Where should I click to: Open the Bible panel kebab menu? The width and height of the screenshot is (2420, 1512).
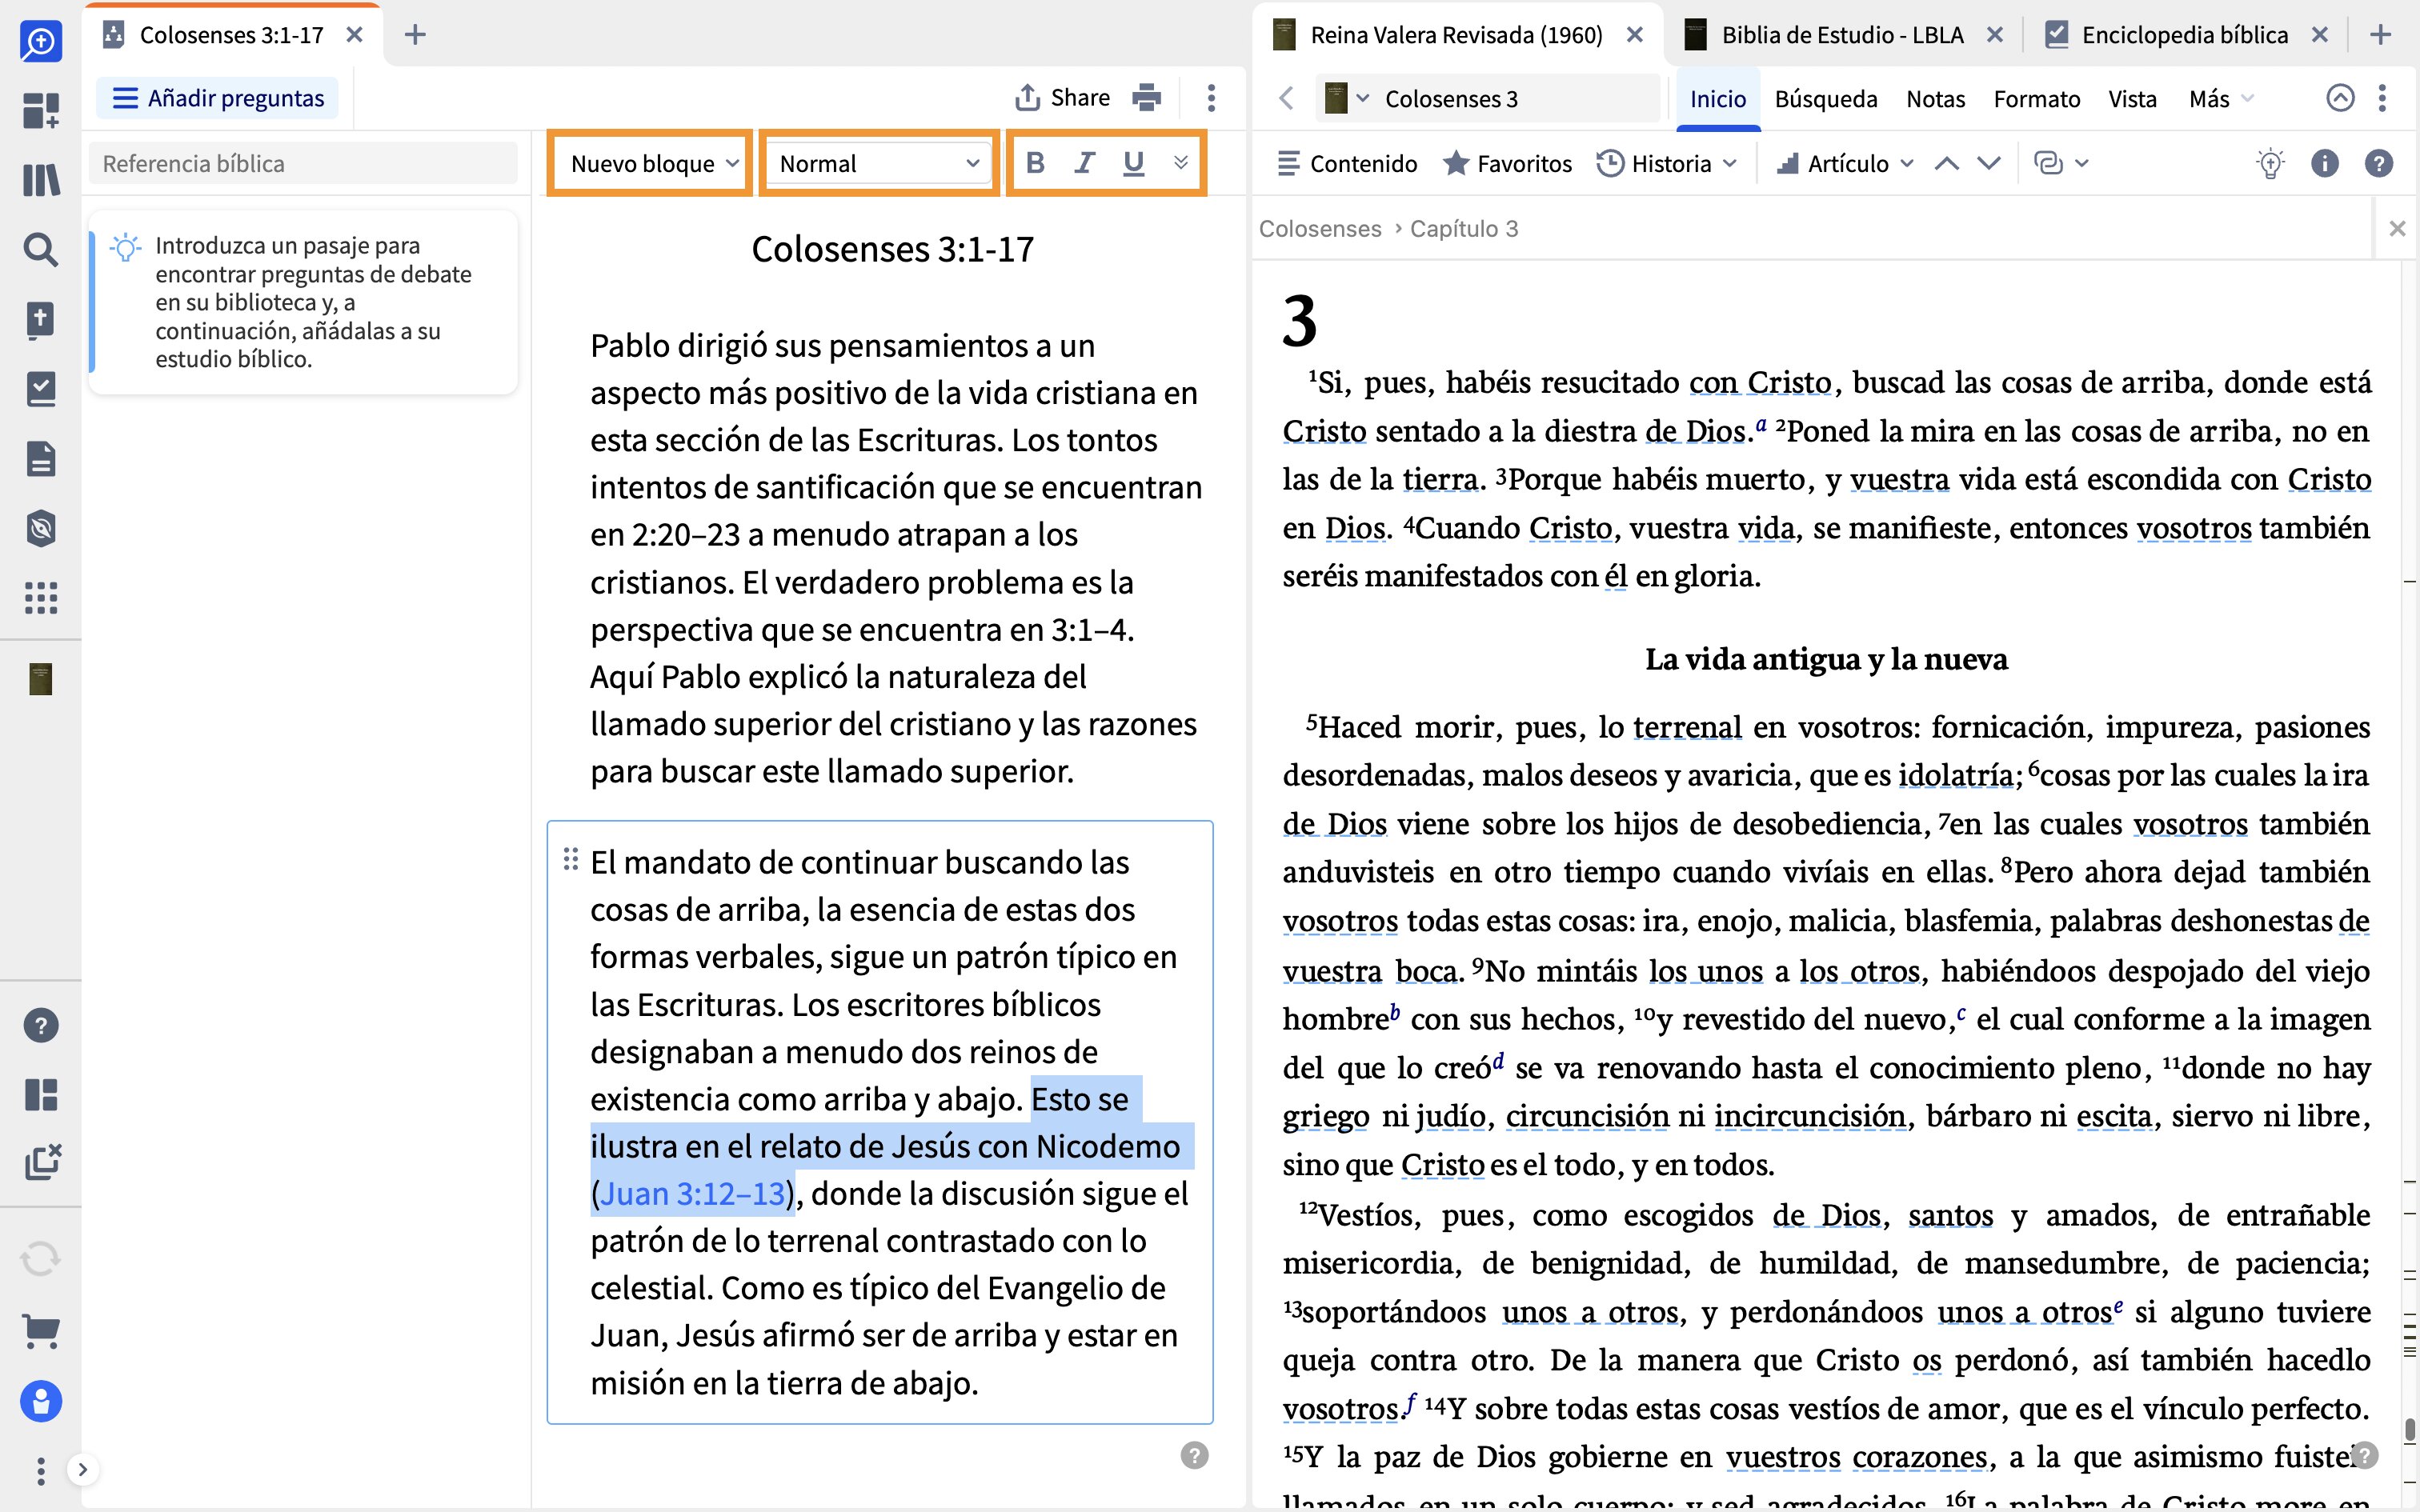2382,98
